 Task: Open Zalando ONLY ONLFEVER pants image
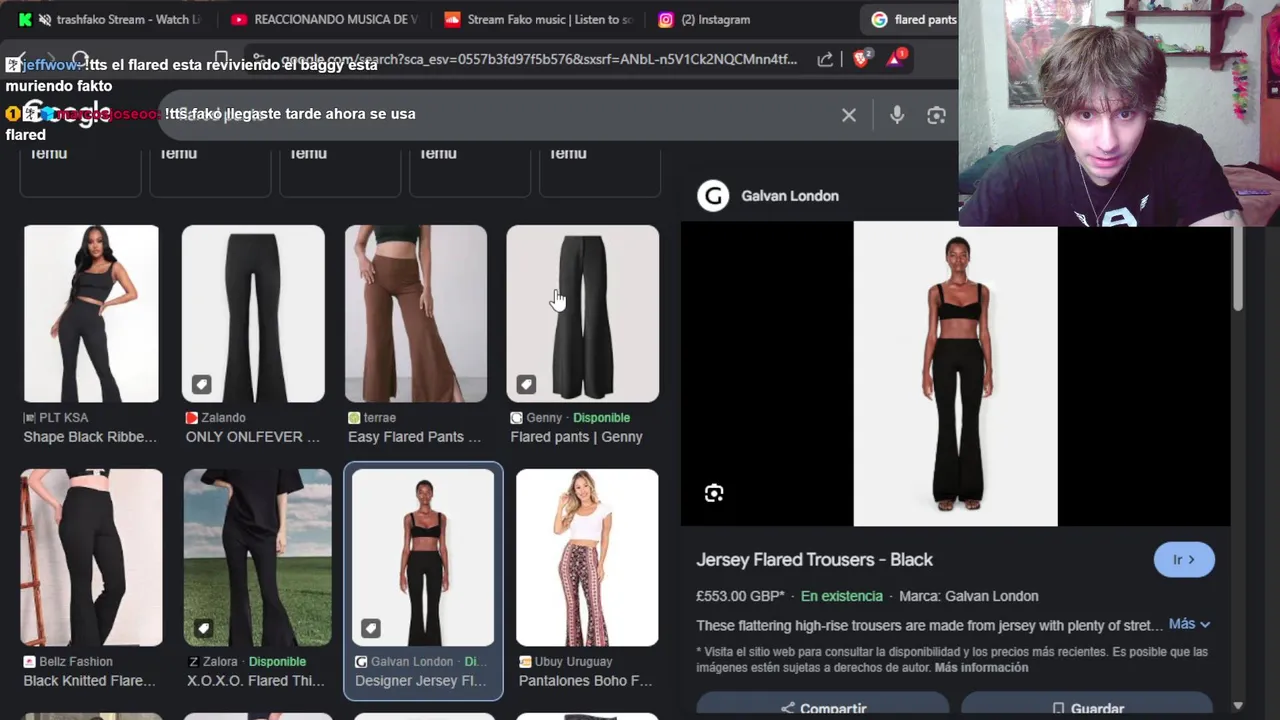point(253,314)
